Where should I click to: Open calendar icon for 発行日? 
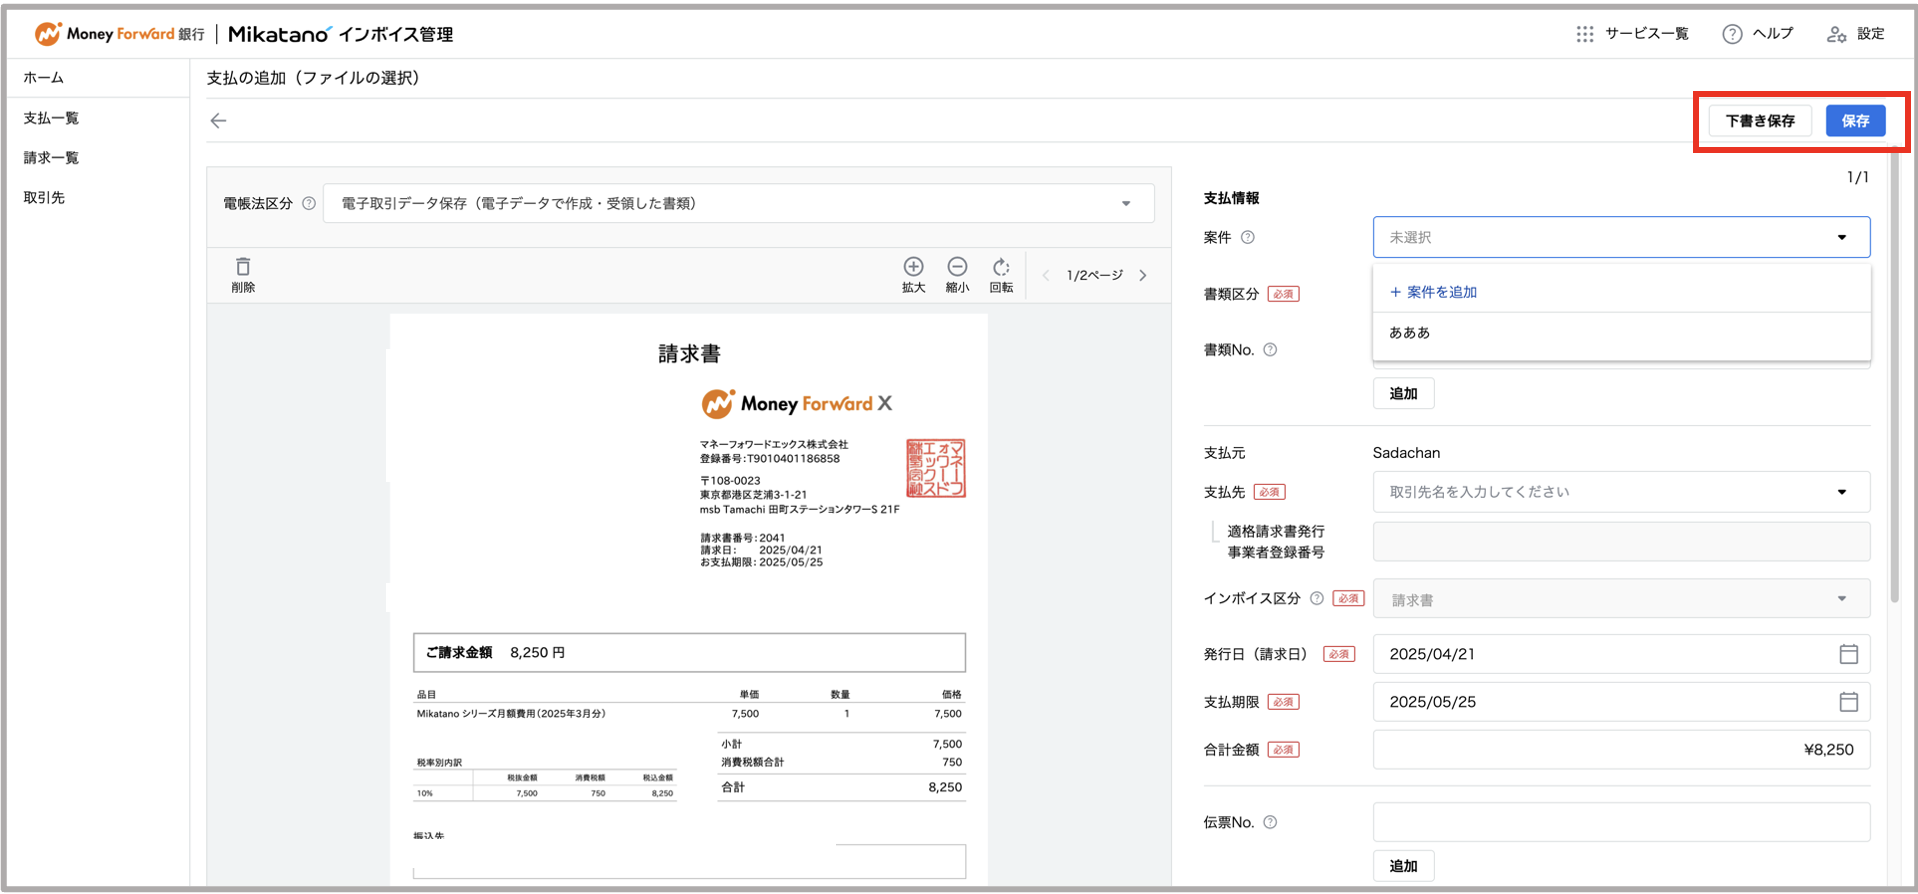click(x=1848, y=654)
